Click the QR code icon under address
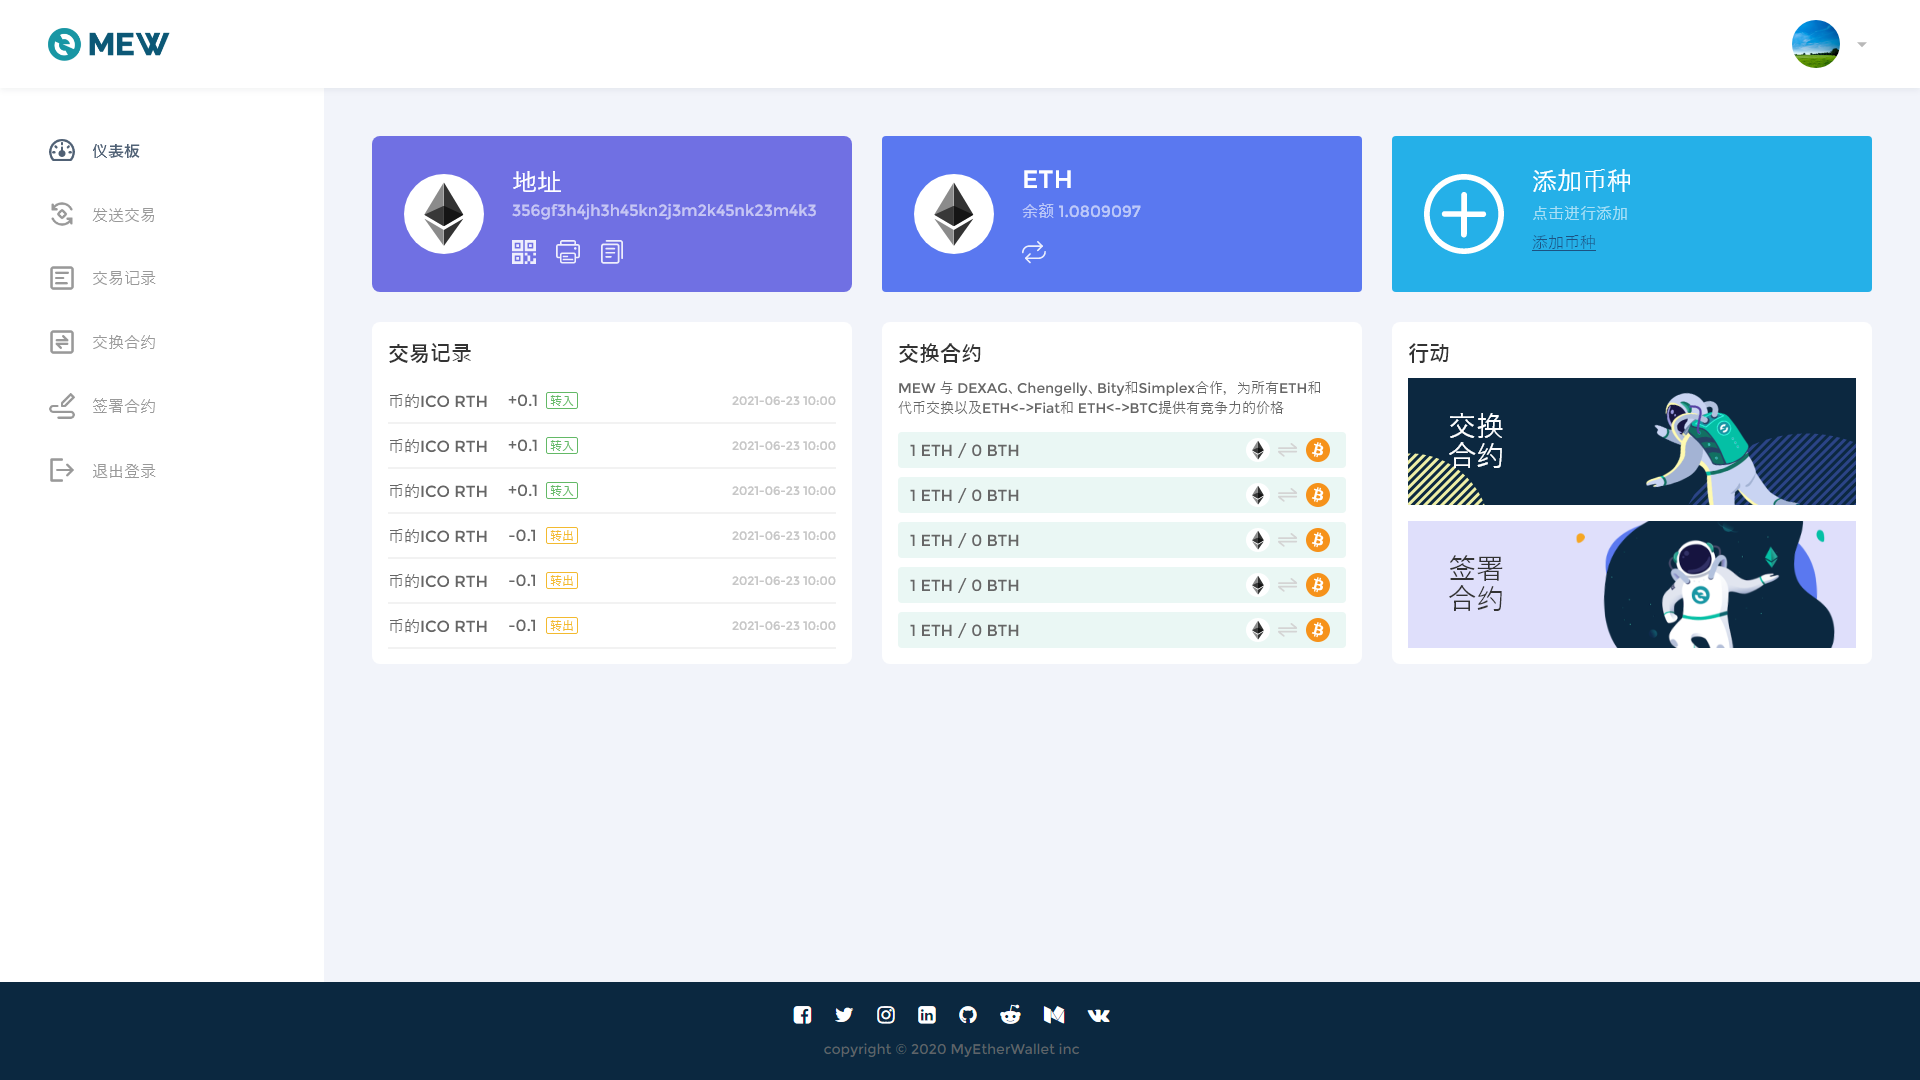The height and width of the screenshot is (1080, 1920). tap(524, 252)
